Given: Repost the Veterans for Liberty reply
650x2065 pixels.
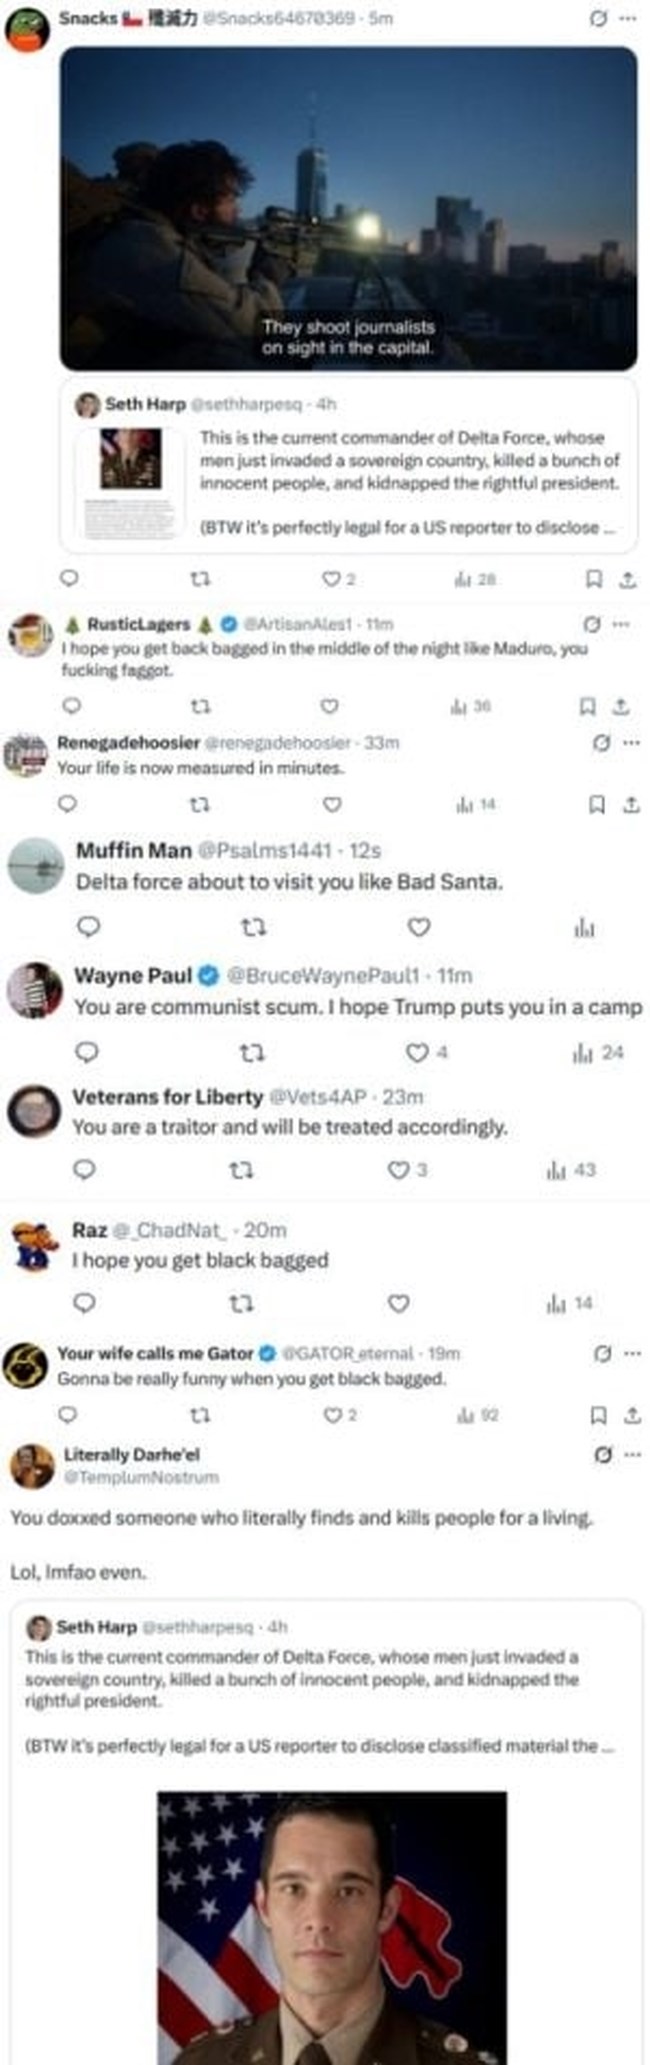Looking at the screenshot, I should pos(240,1169).
